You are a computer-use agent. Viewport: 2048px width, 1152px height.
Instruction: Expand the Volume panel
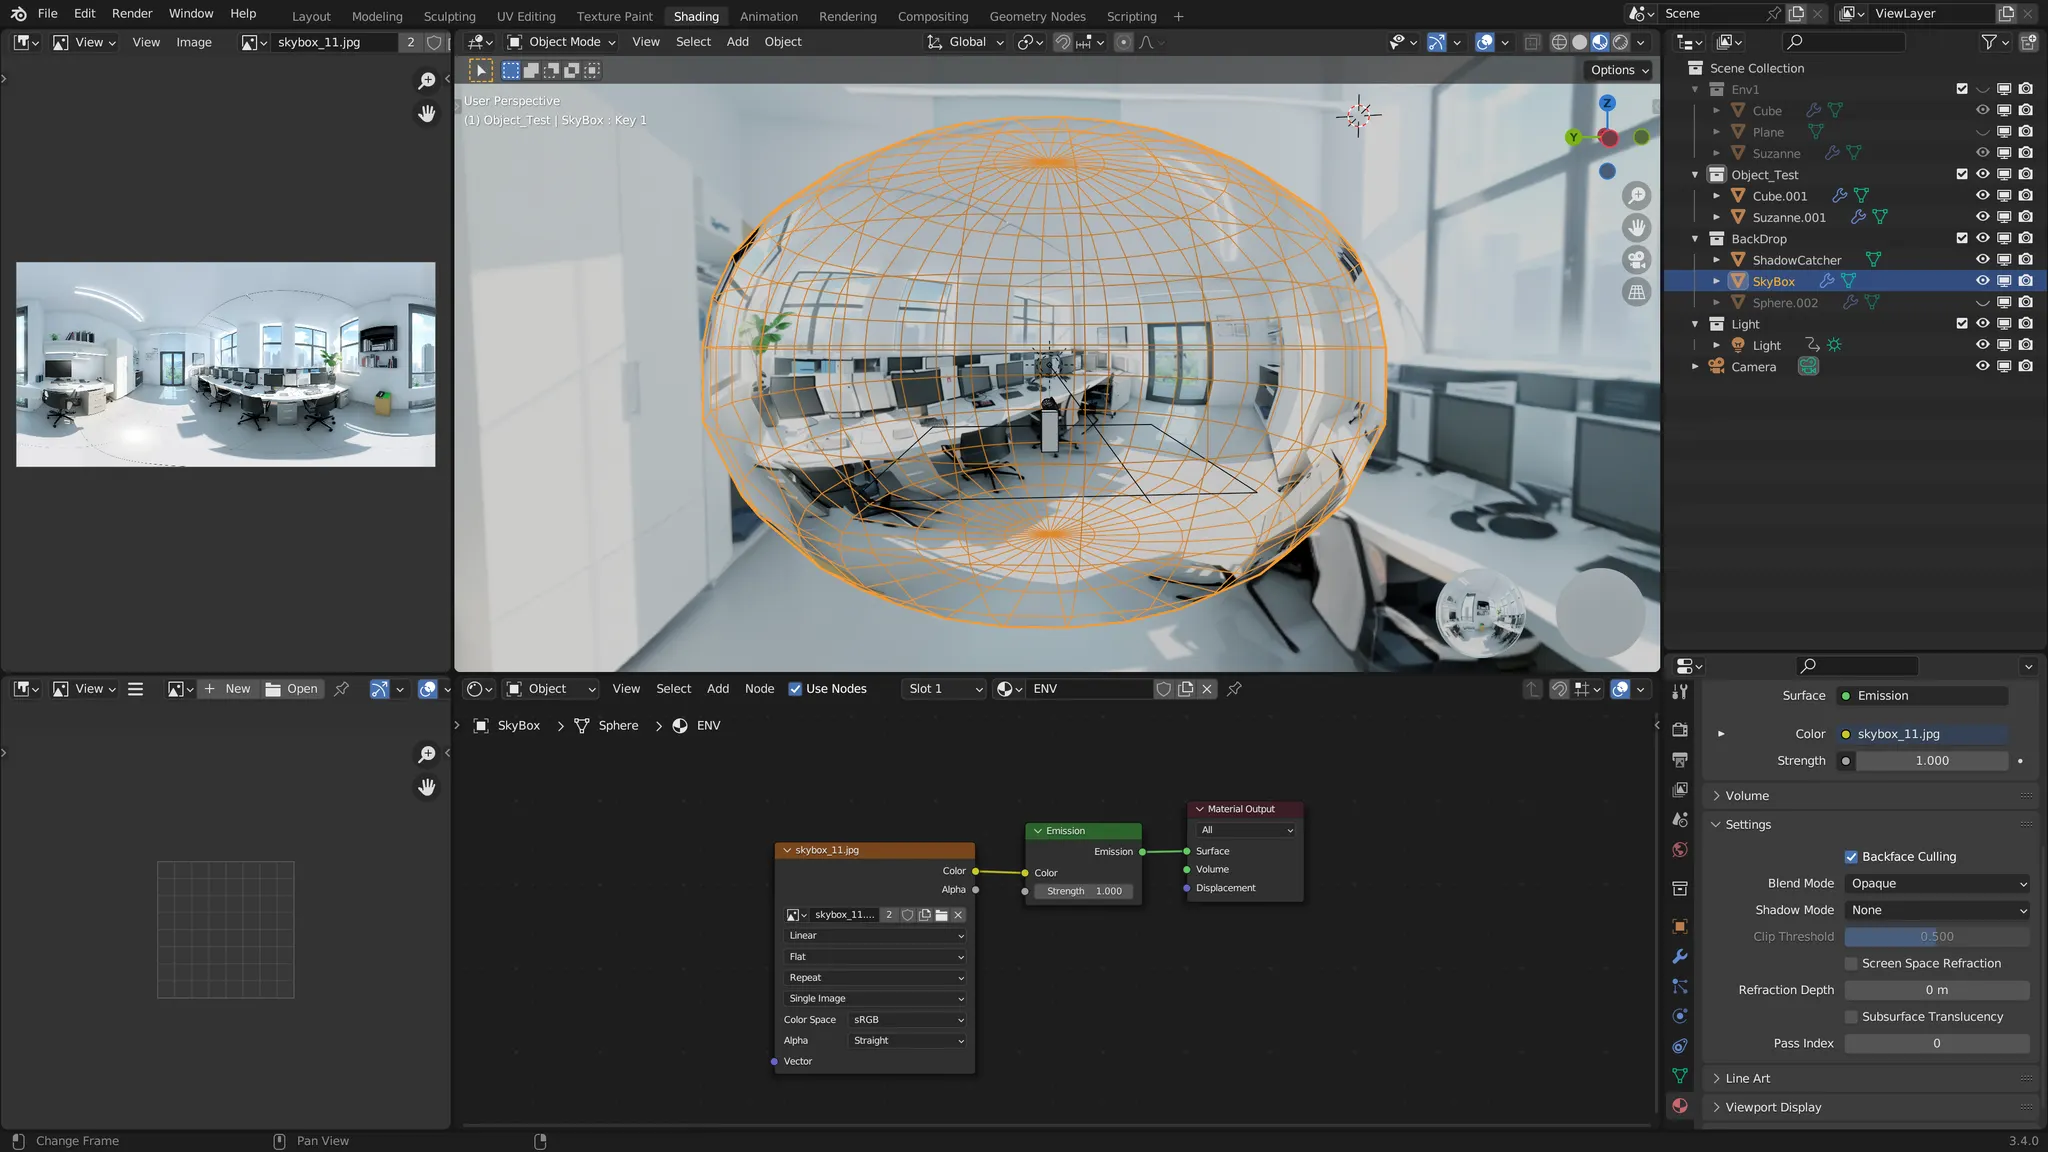pyautogui.click(x=1746, y=796)
